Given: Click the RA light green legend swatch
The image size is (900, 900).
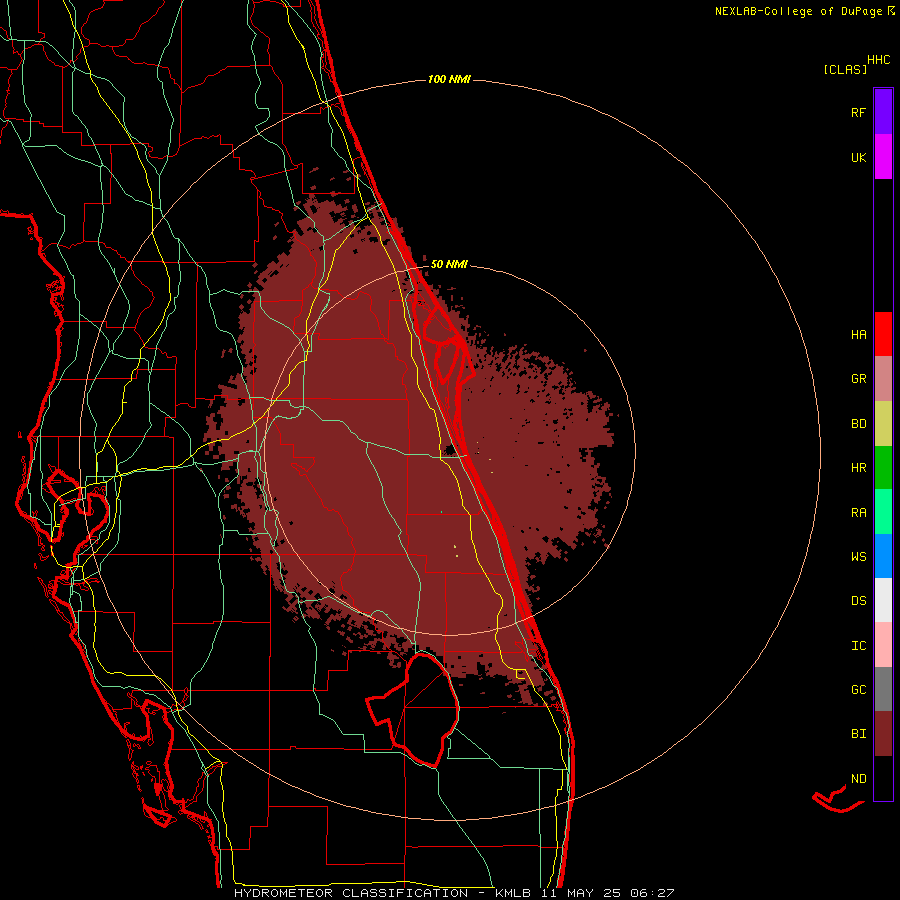Looking at the screenshot, I should coord(883,512).
